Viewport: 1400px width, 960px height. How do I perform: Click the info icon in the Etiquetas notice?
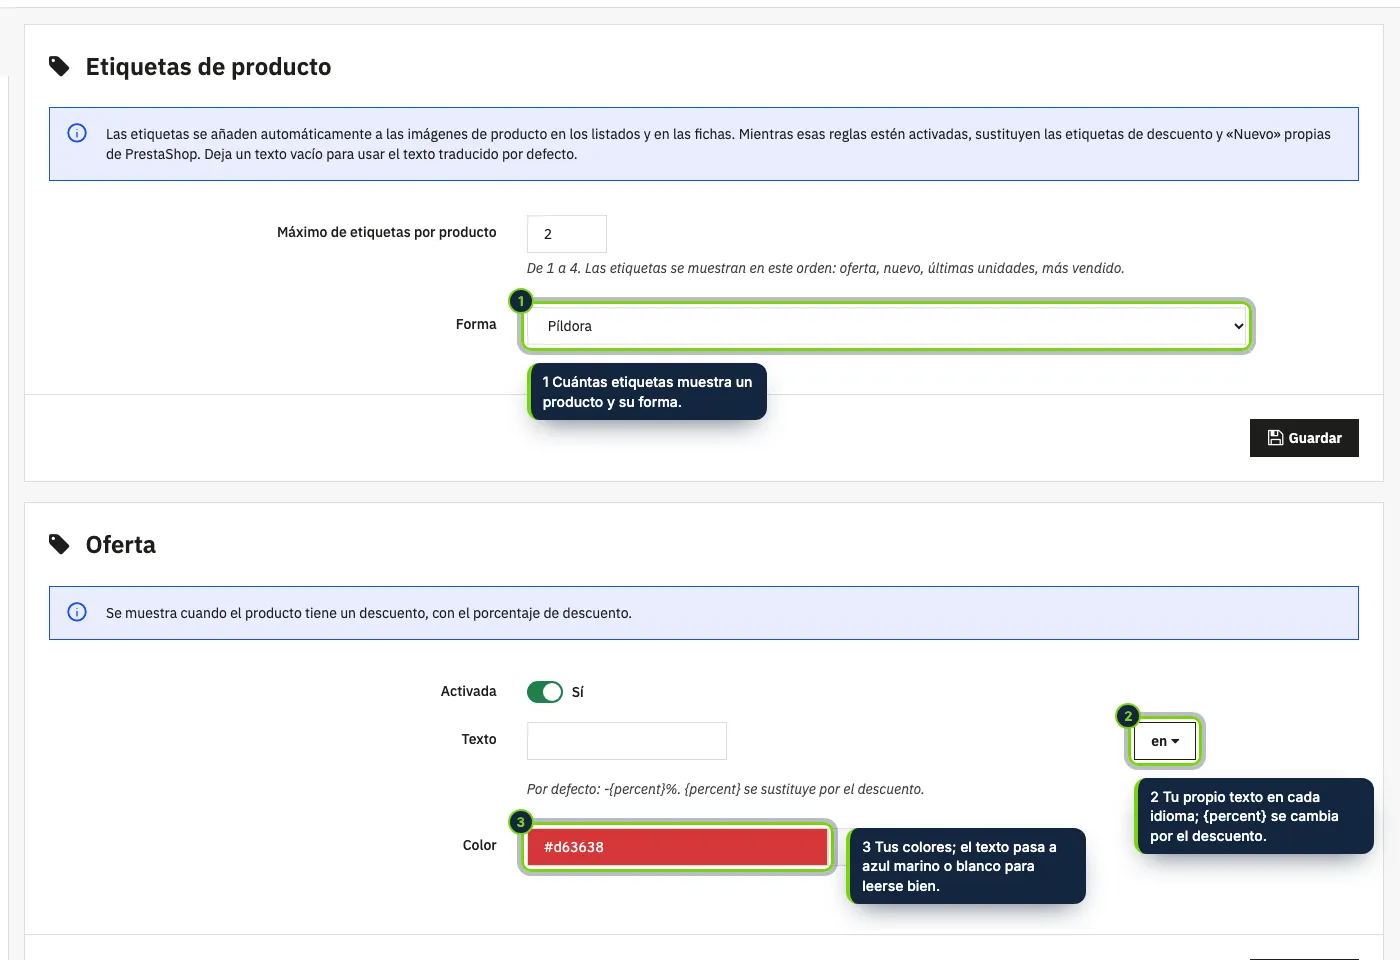[77, 133]
